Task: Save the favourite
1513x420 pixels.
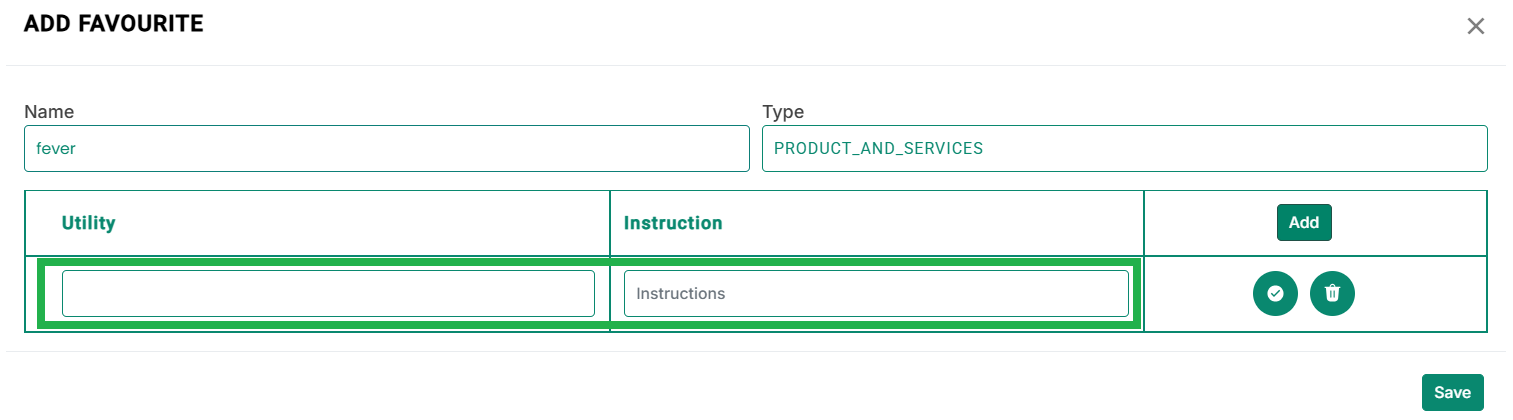Action: 1452,393
